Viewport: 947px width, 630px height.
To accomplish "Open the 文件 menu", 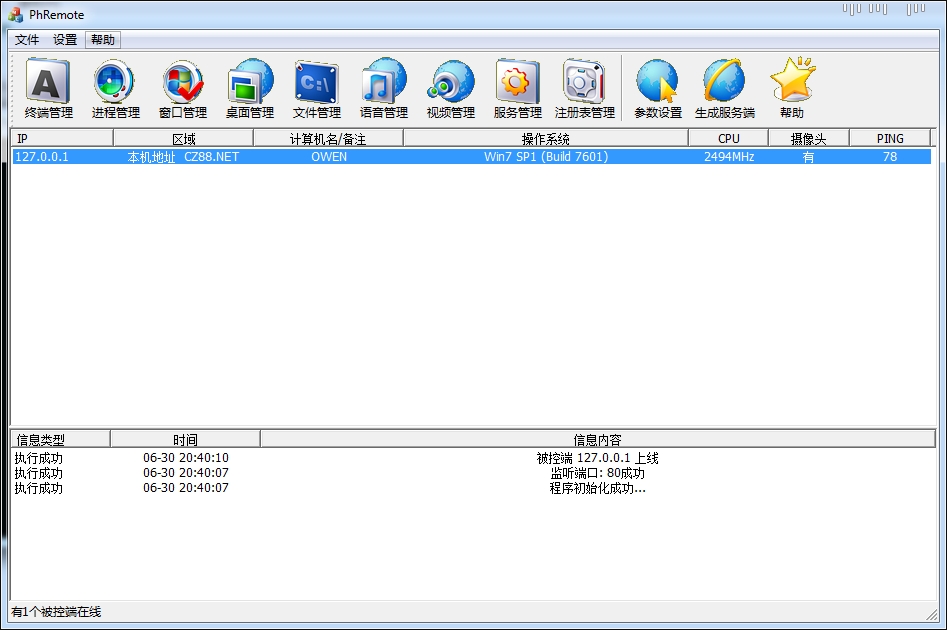I will [x=27, y=40].
